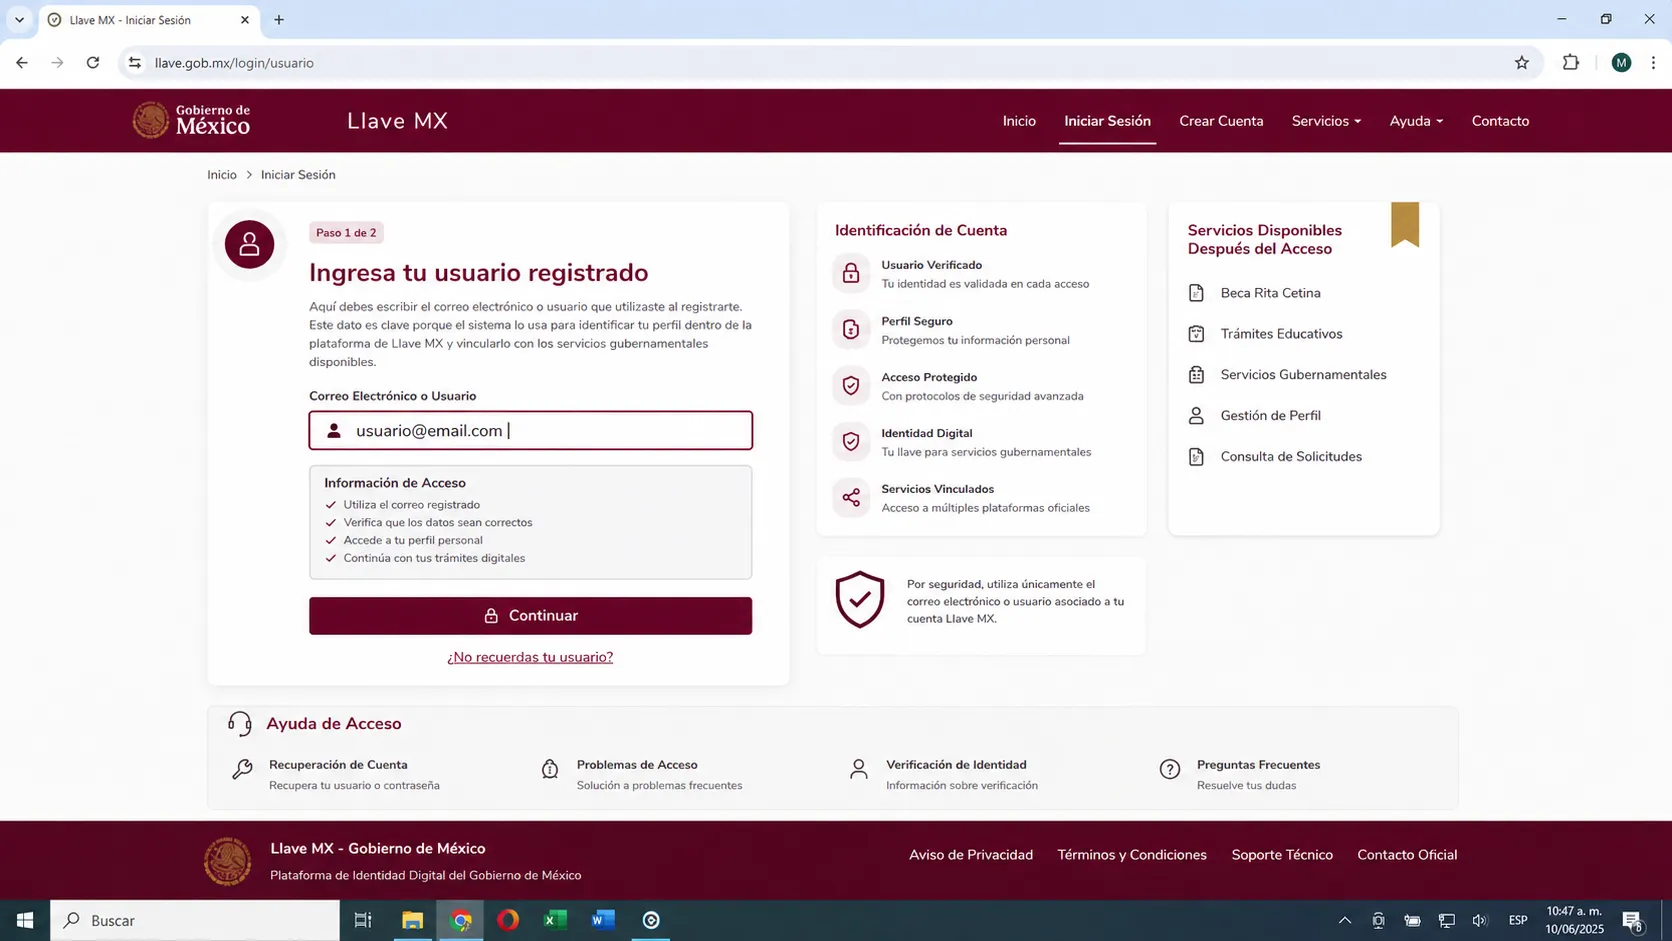
Task: Open Crear Cuenta from the navigation bar
Action: pos(1221,121)
